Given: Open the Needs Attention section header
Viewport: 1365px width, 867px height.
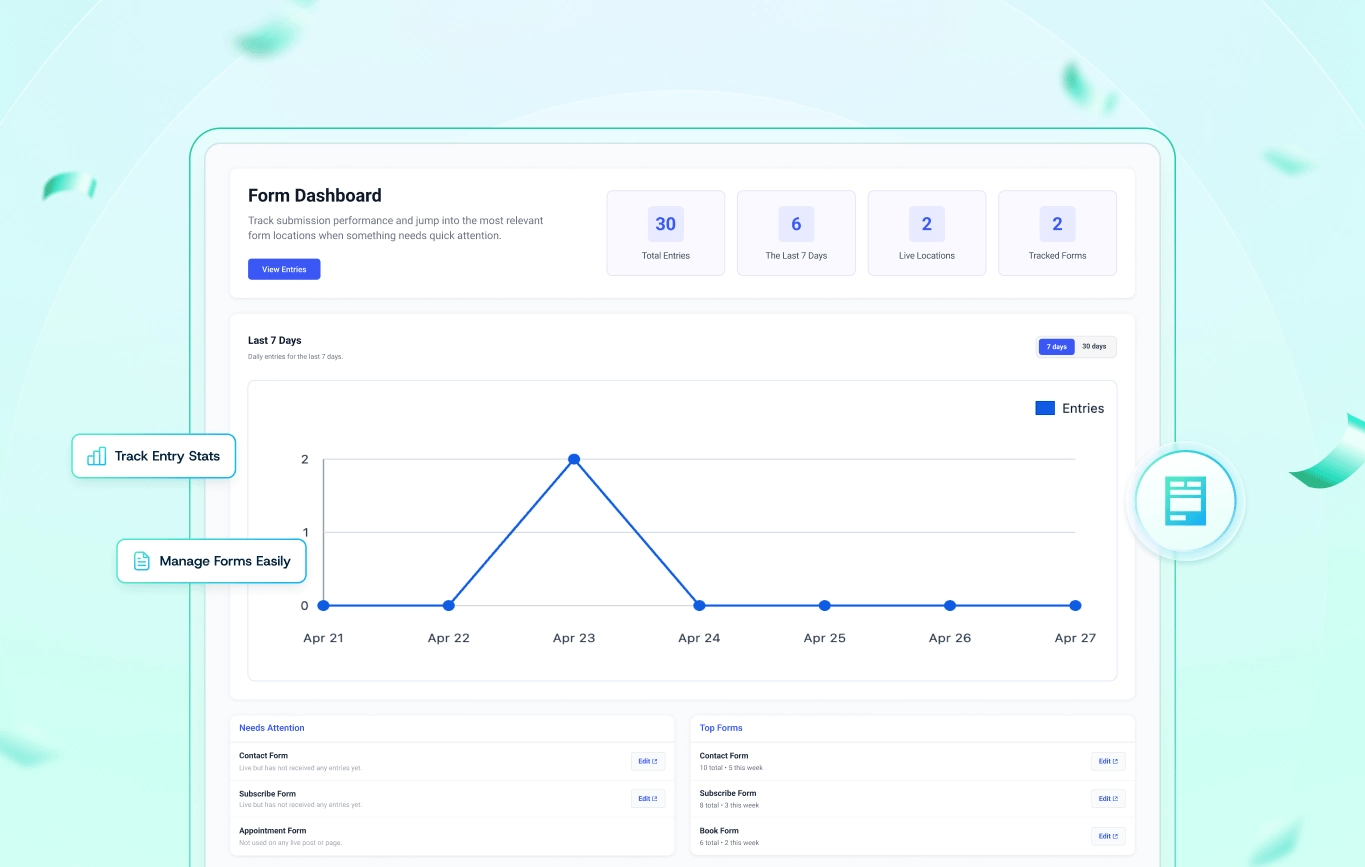Looking at the screenshot, I should (272, 728).
